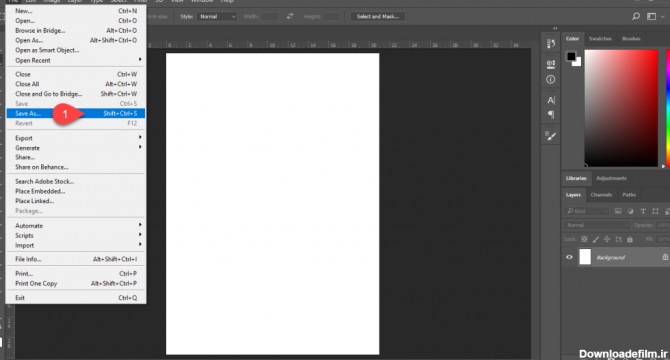Select the Background layer thumbnail

click(x=585, y=257)
